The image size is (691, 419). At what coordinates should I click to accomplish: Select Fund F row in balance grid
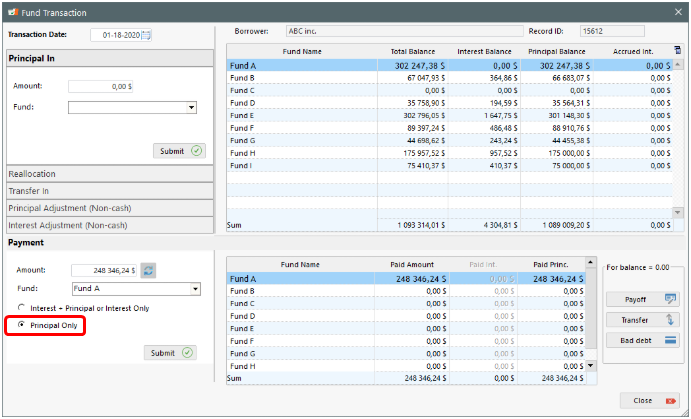(450, 128)
